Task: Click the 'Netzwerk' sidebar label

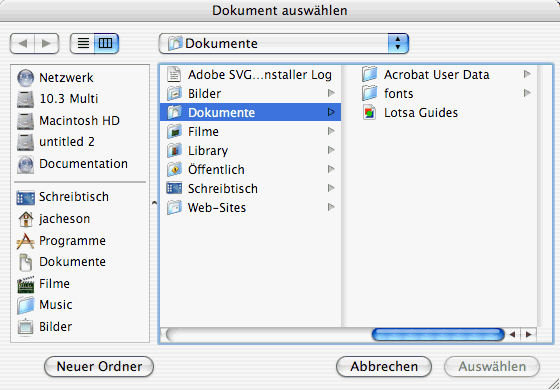Action: click(66, 78)
